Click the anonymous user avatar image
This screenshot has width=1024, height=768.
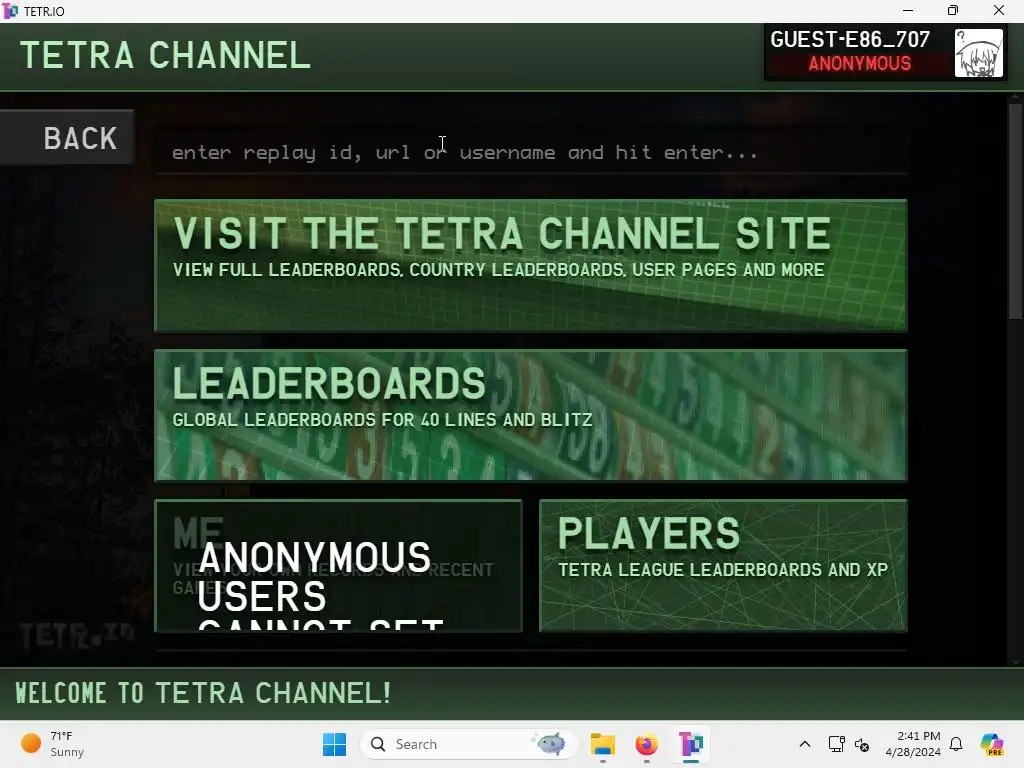tap(978, 53)
